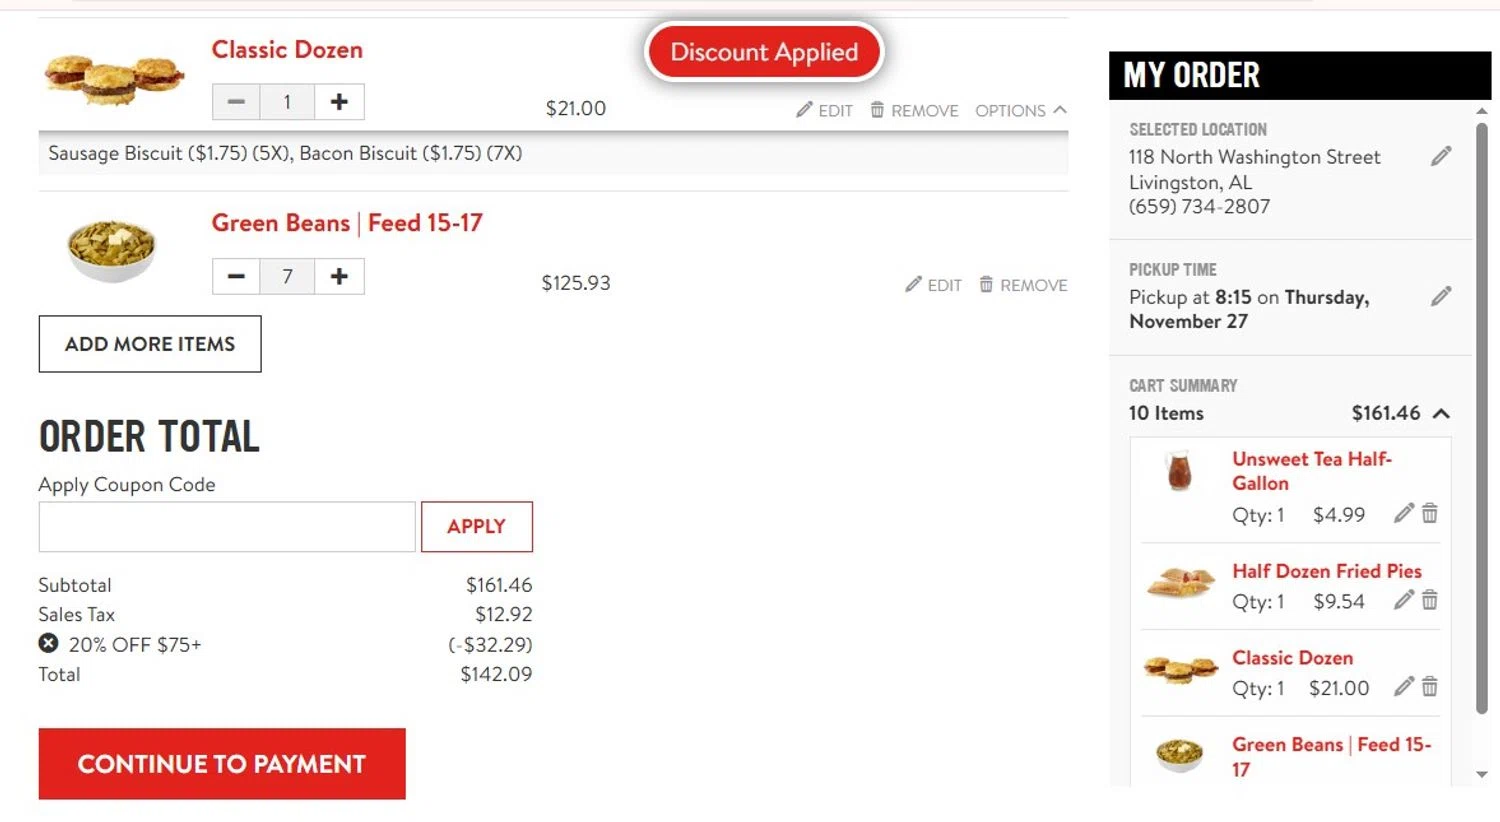1500x822 pixels.
Task: Remove the 20% OFF $75+ coupon
Action: (x=48, y=643)
